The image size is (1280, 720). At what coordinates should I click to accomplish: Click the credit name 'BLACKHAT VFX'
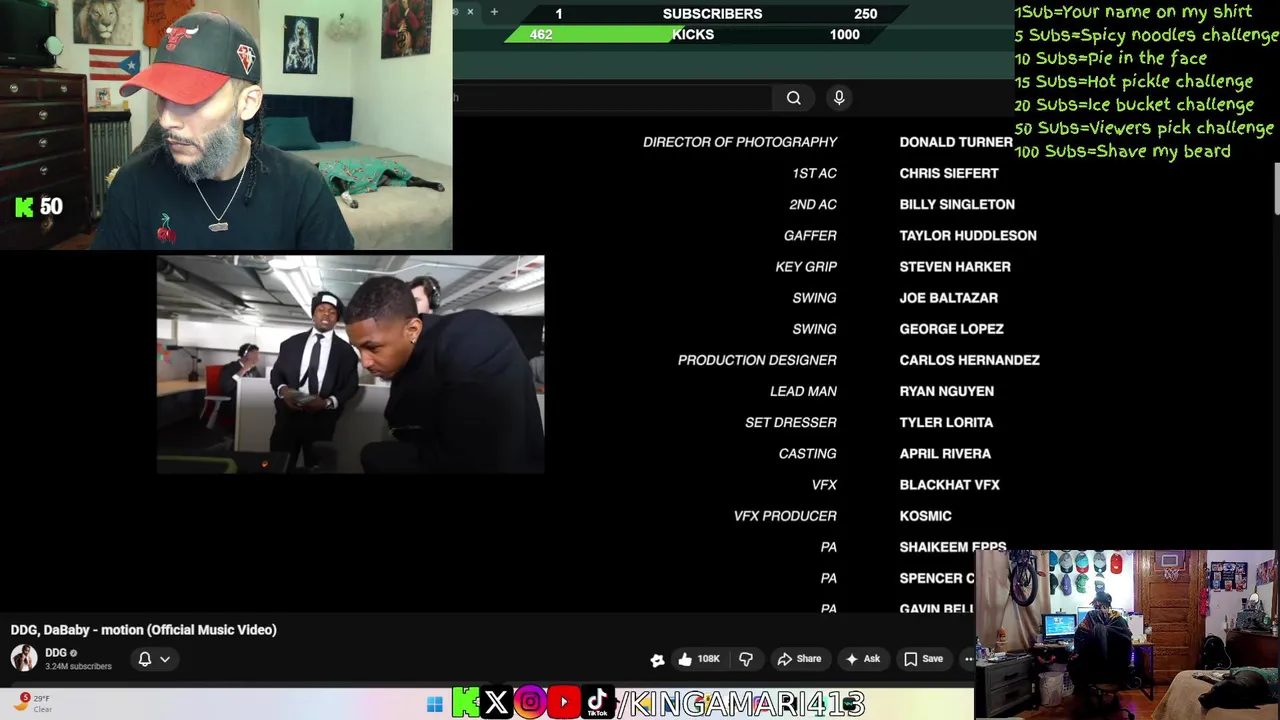(949, 485)
